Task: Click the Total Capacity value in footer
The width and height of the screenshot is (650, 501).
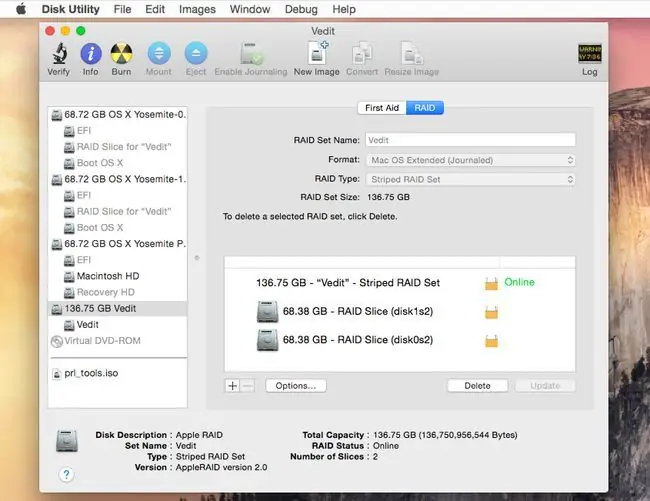Action: 445,435
